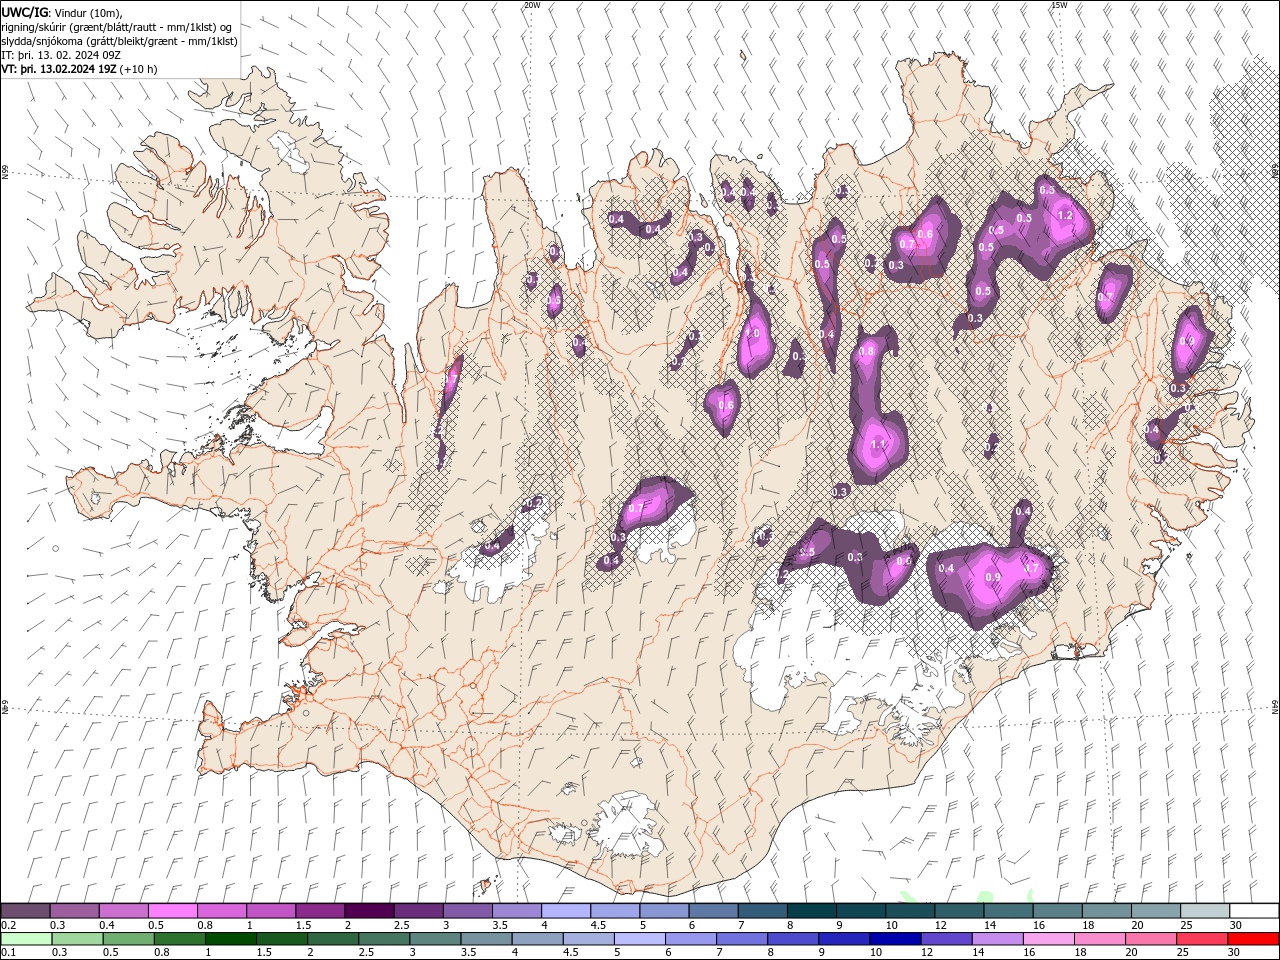Viewport: 1280px width, 960px height.
Task: Choose the 1.5 swatch in the upper purple legend row
Action: 319,911
